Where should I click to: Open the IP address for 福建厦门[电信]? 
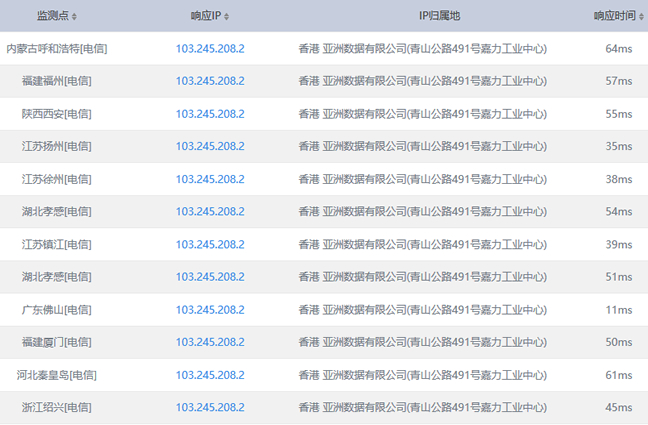(210, 342)
